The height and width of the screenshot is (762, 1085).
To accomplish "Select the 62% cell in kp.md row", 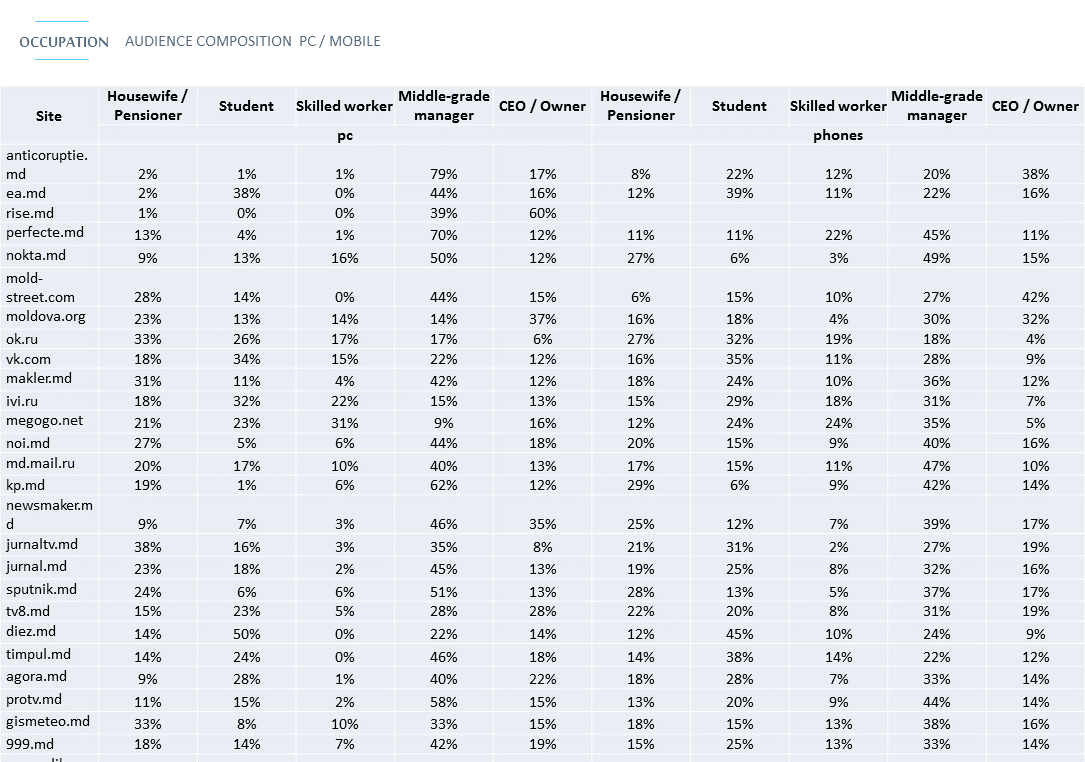I will pos(444,485).
